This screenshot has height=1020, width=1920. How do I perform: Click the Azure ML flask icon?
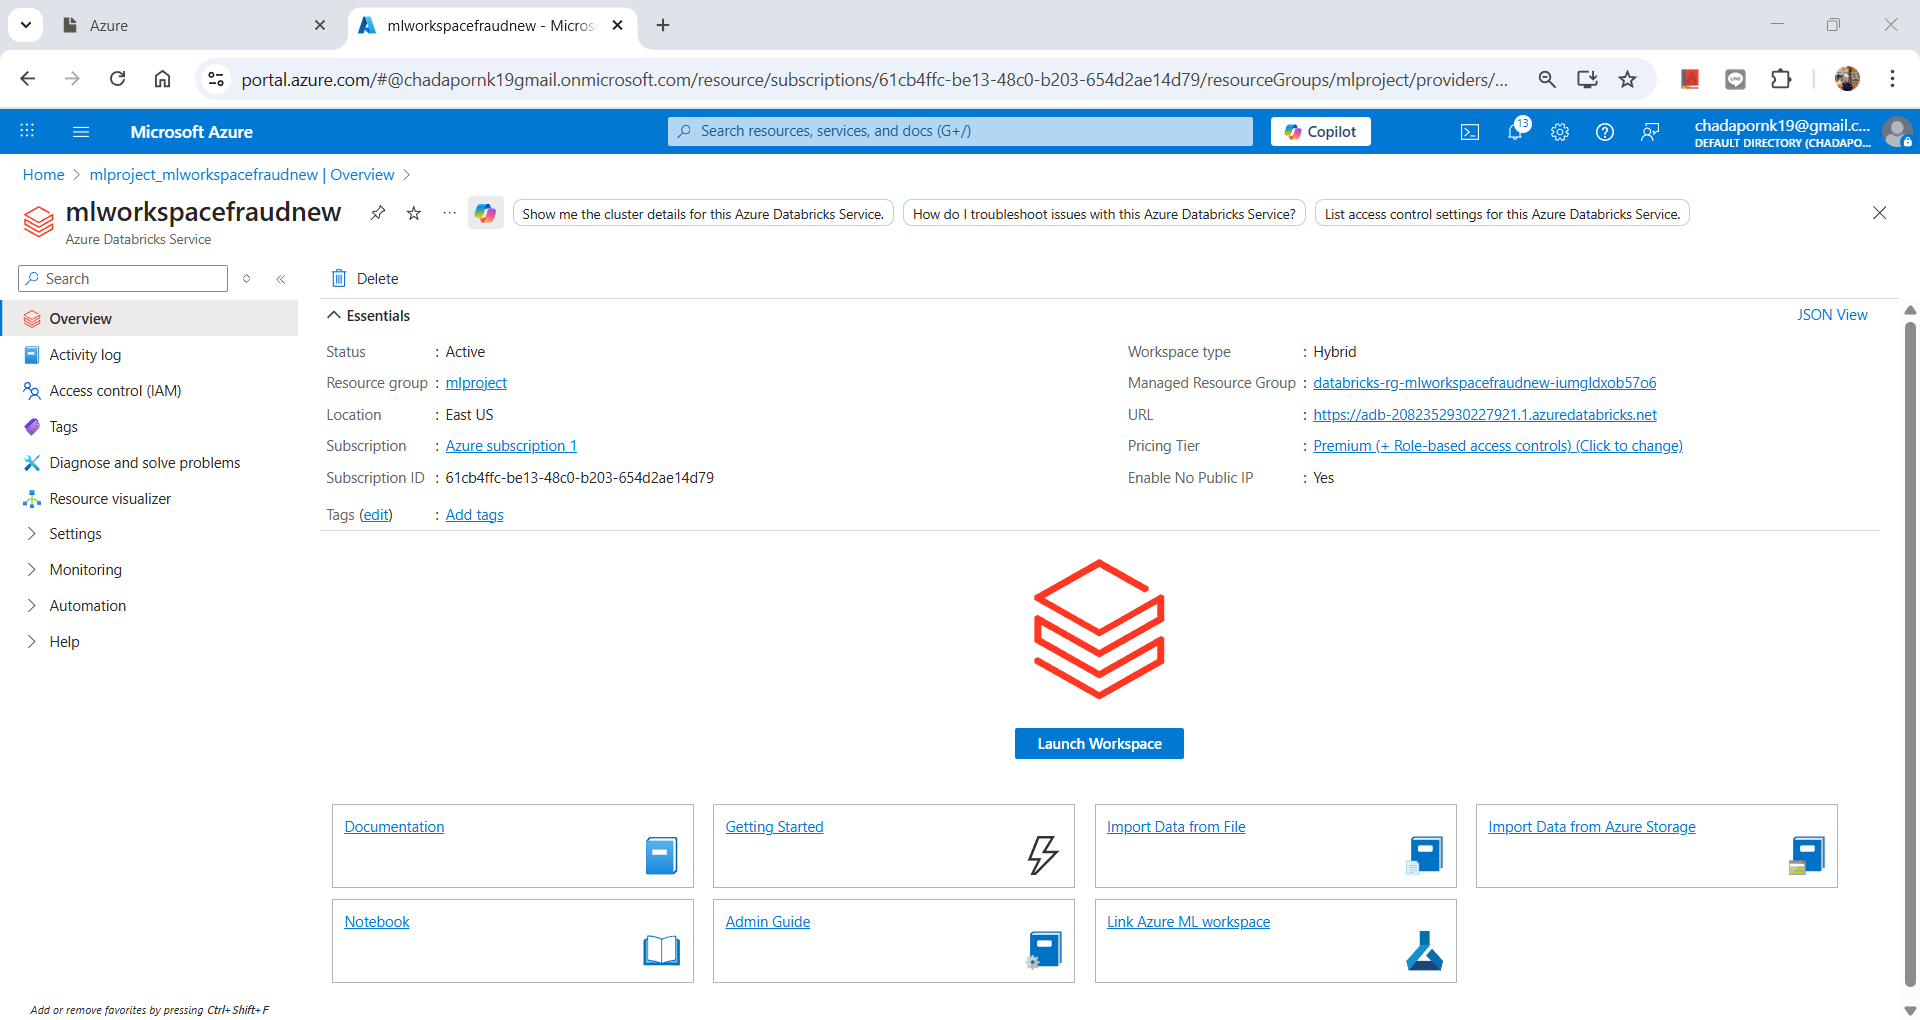point(1424,951)
